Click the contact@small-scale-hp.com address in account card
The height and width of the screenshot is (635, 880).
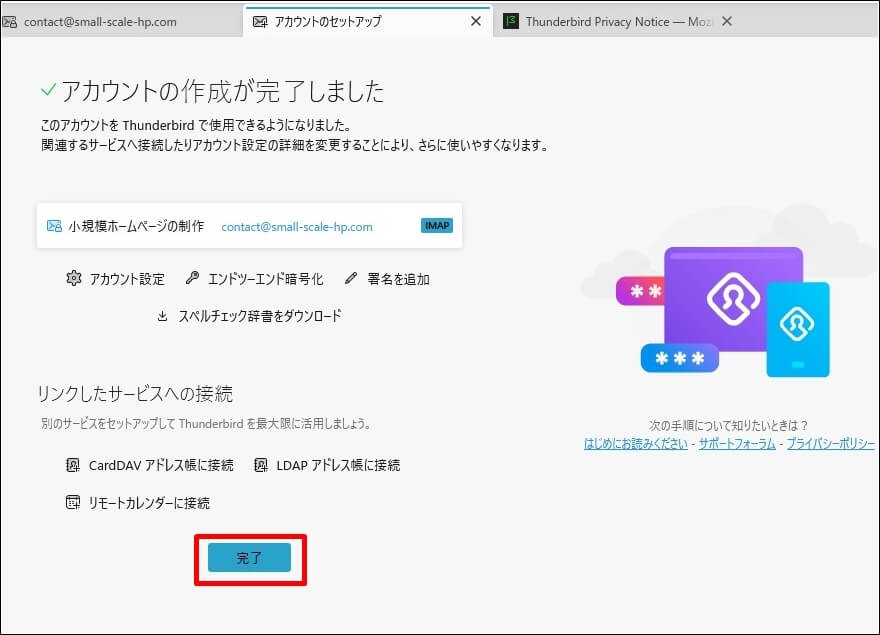pos(297,227)
